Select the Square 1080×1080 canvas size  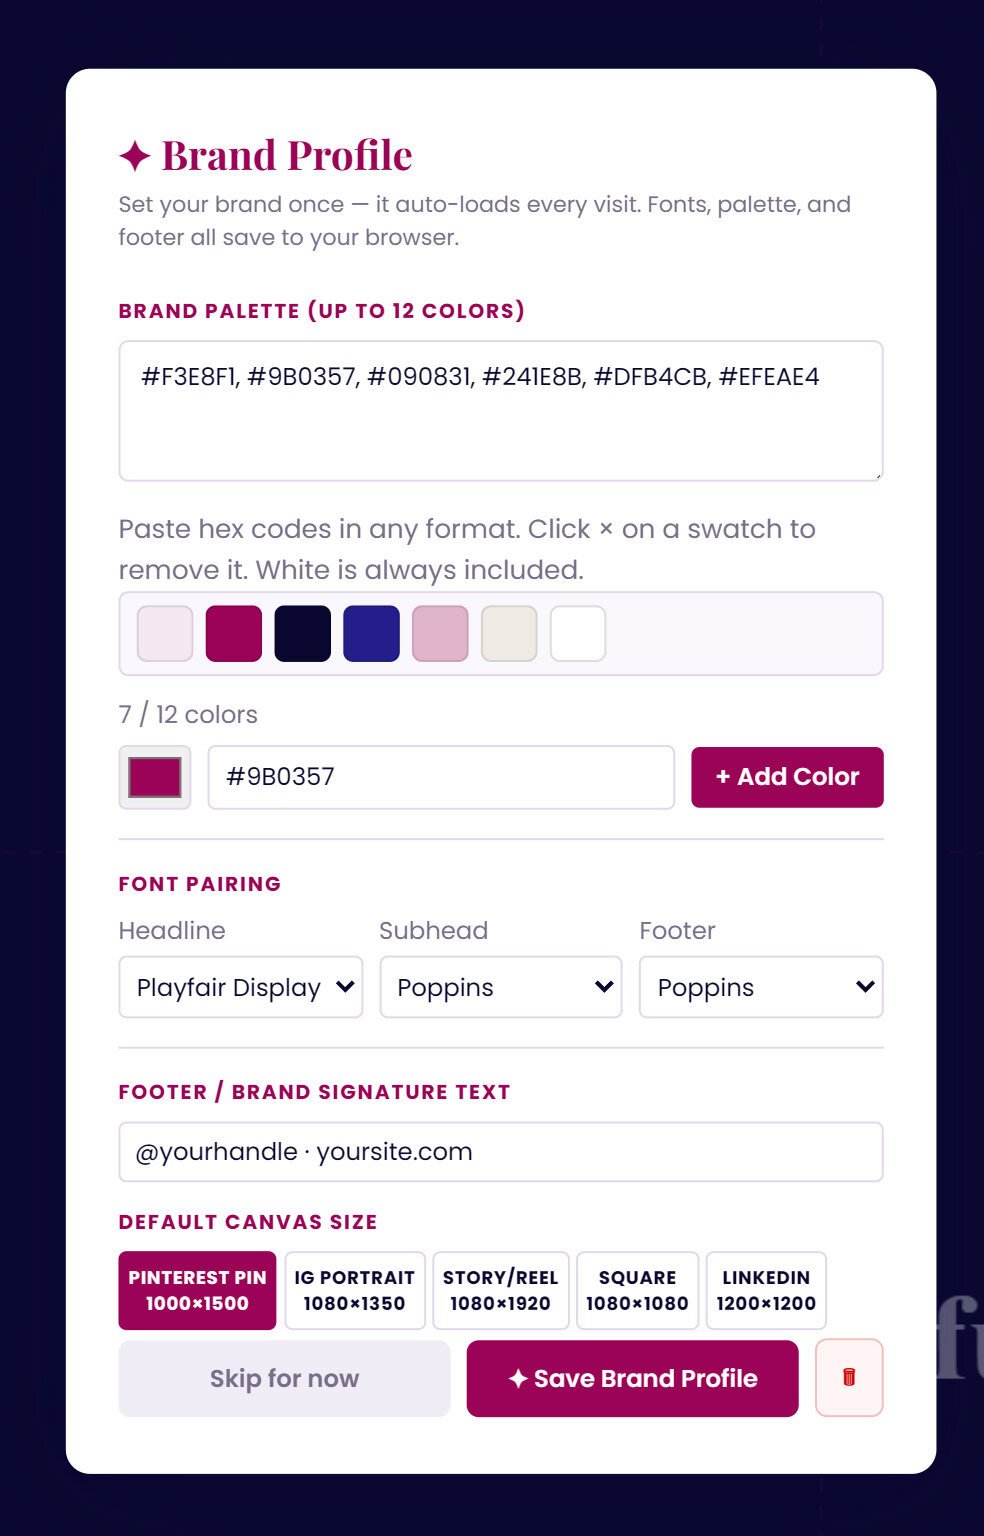[x=638, y=1290]
